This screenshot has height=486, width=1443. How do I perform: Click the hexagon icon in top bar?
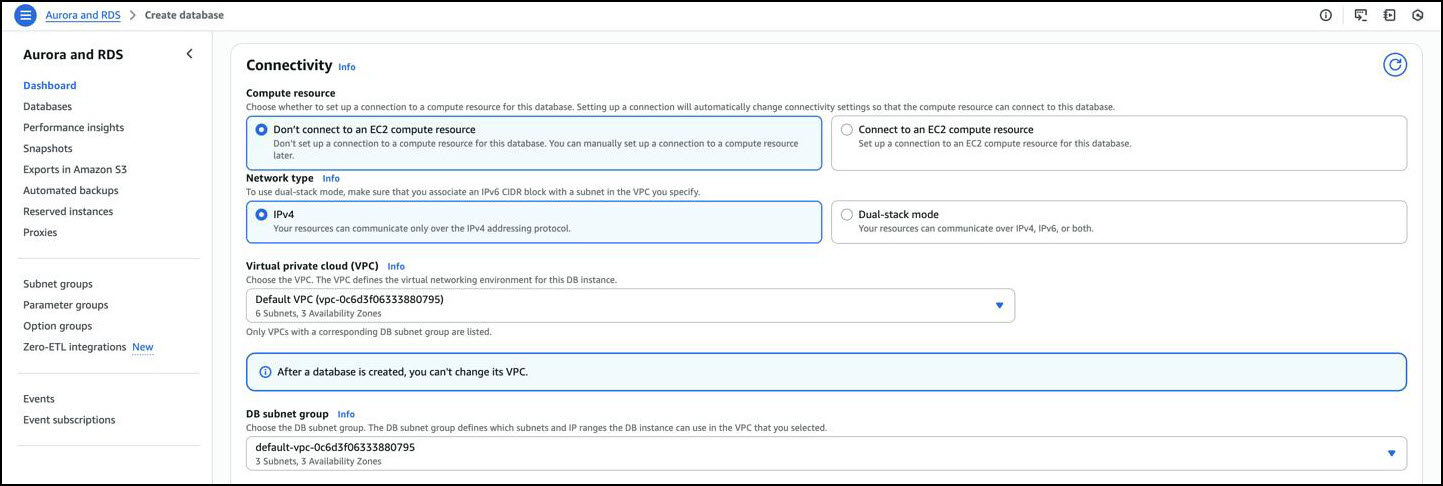[1417, 15]
